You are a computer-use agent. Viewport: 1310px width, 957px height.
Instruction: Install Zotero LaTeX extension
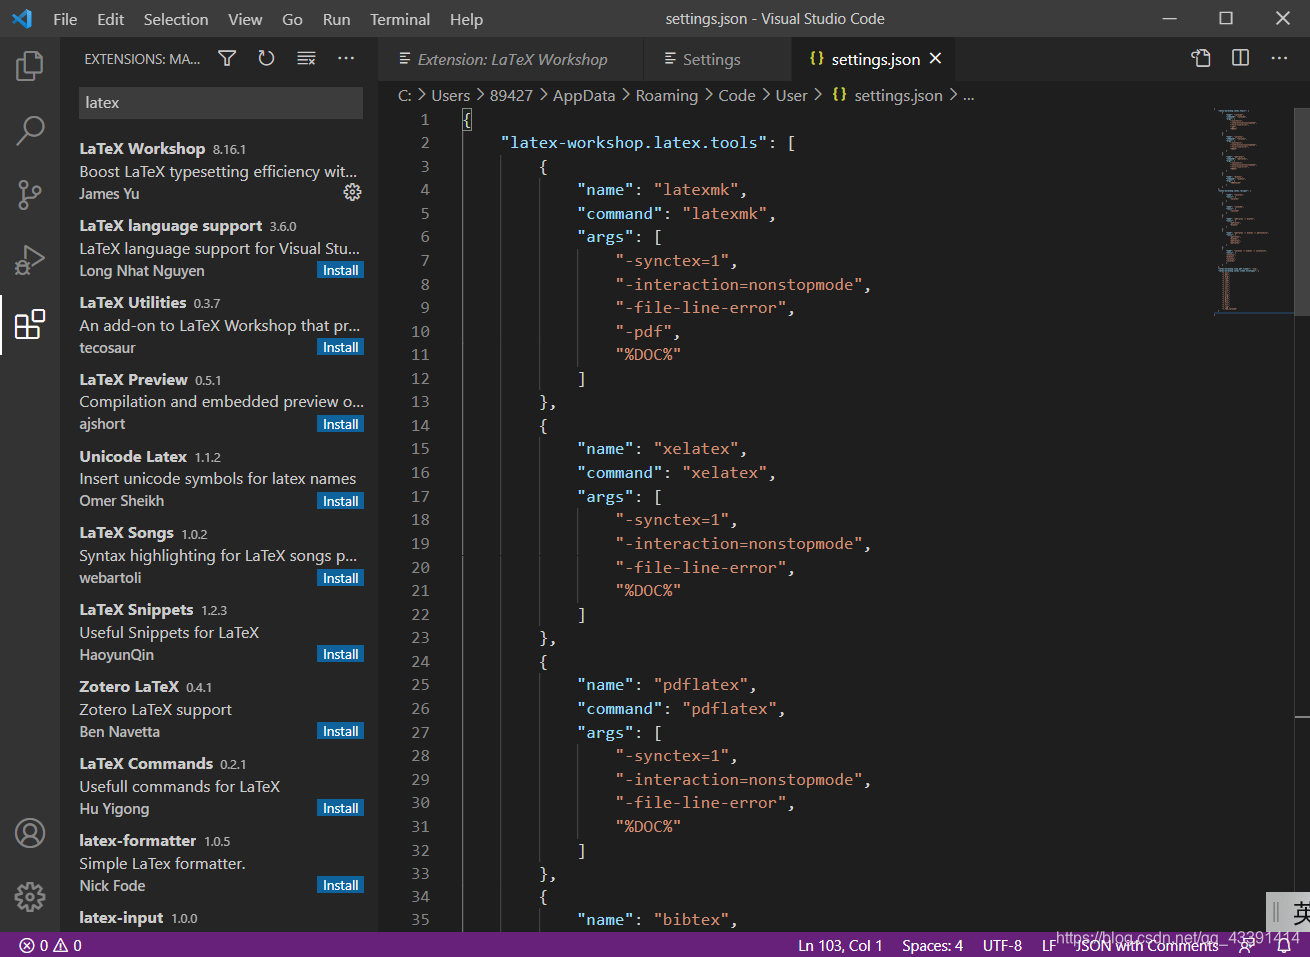click(x=340, y=731)
